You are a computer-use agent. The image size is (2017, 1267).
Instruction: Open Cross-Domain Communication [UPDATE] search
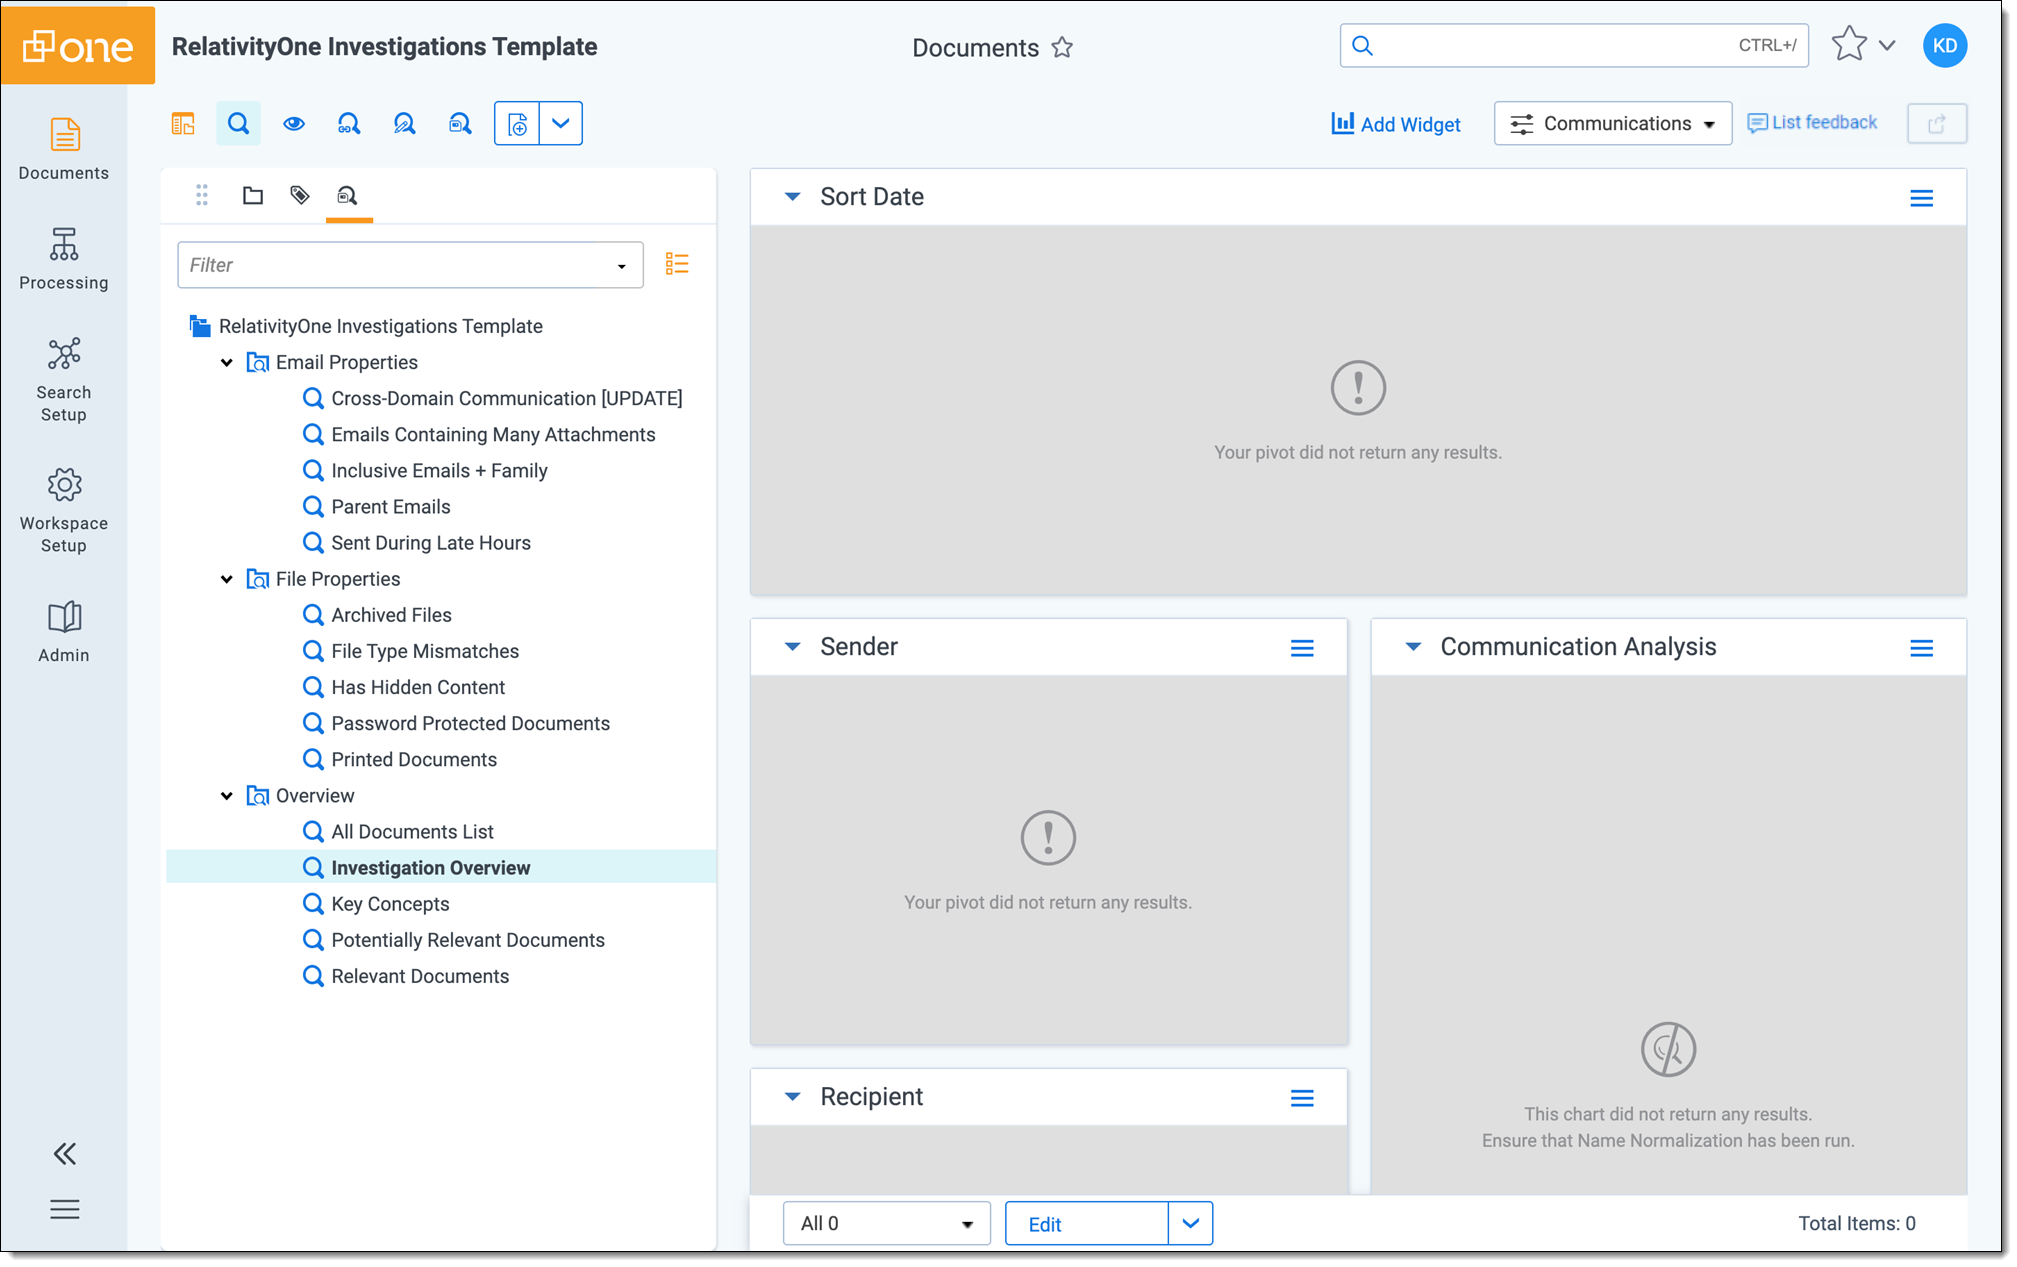(506, 398)
